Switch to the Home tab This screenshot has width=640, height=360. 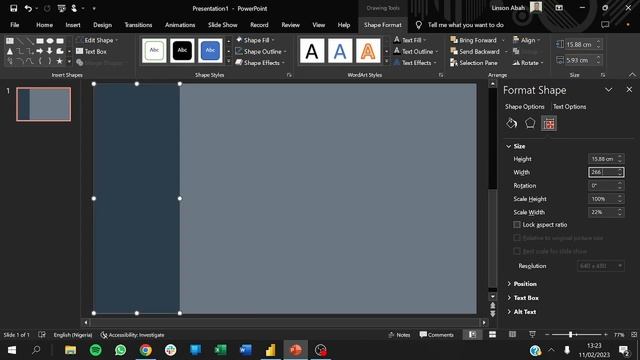click(44, 25)
